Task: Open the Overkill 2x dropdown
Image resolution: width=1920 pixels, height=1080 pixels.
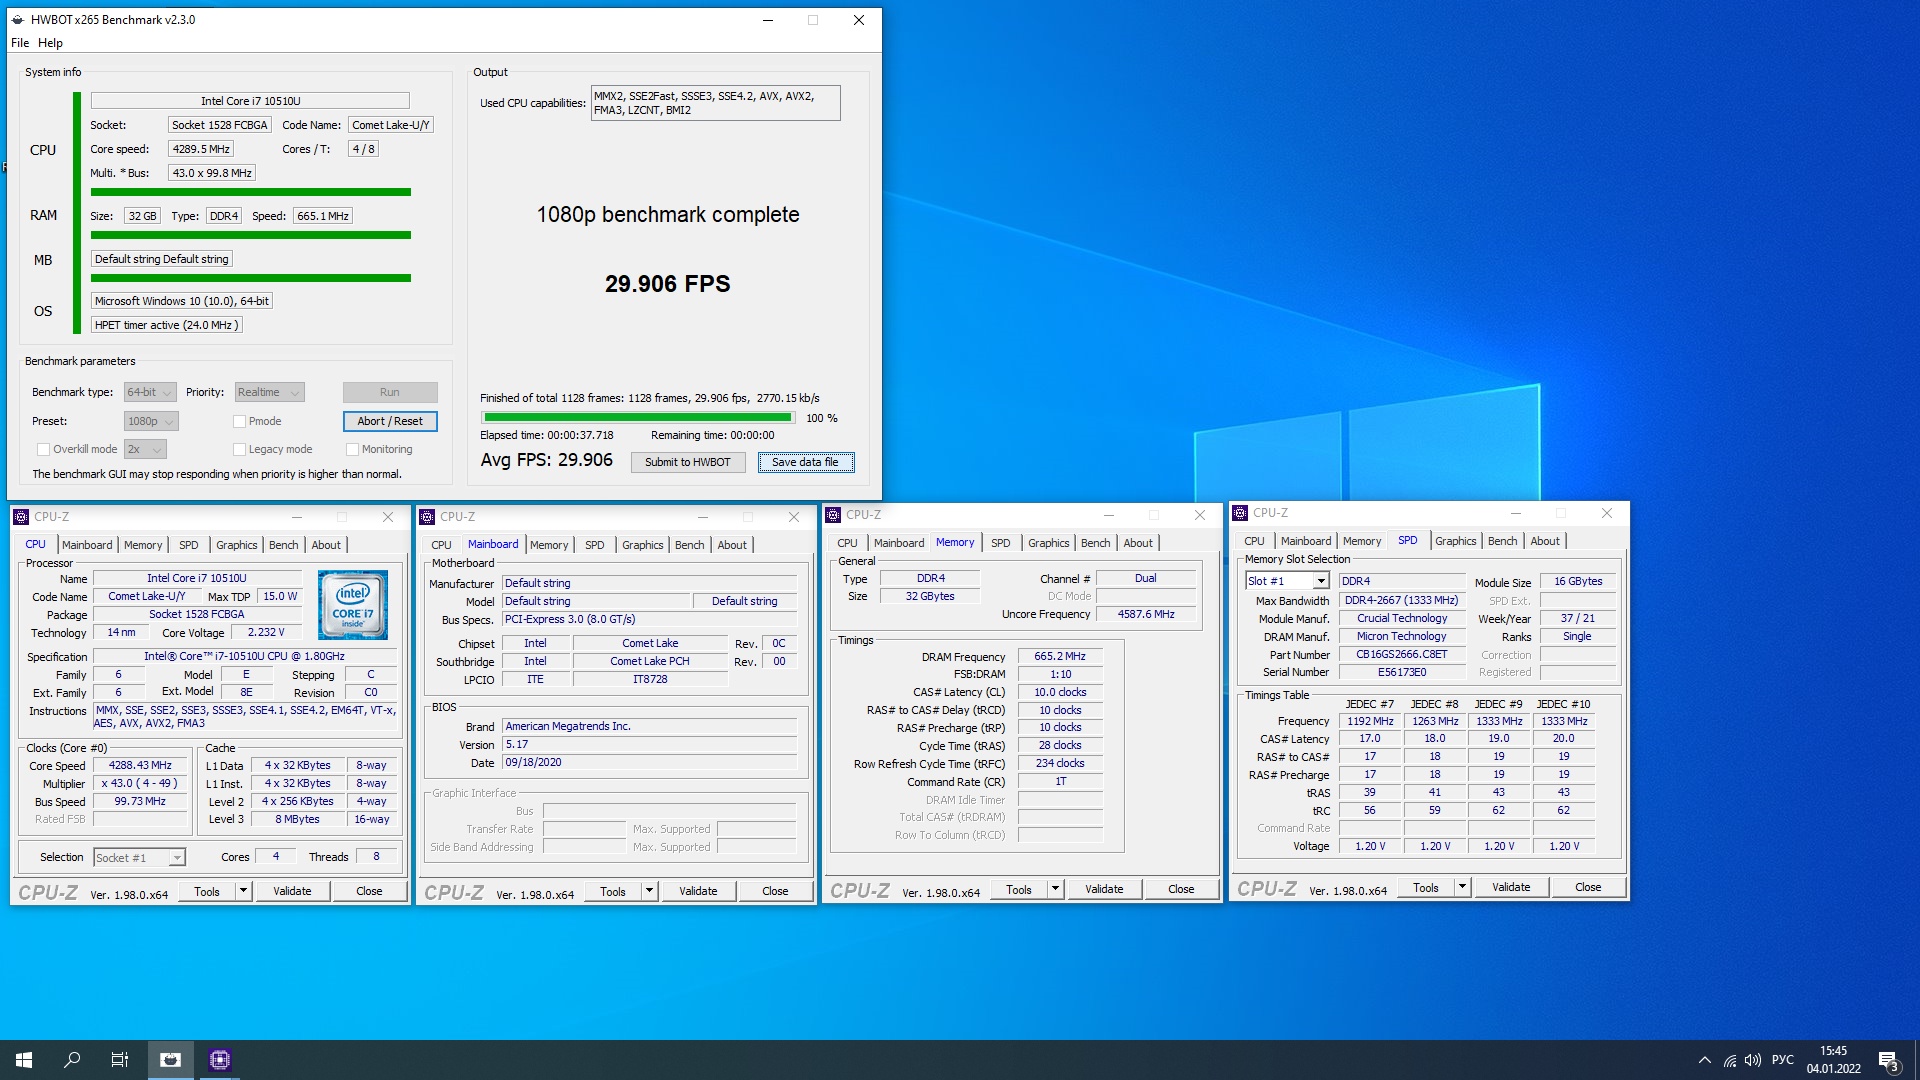Action: coord(145,450)
